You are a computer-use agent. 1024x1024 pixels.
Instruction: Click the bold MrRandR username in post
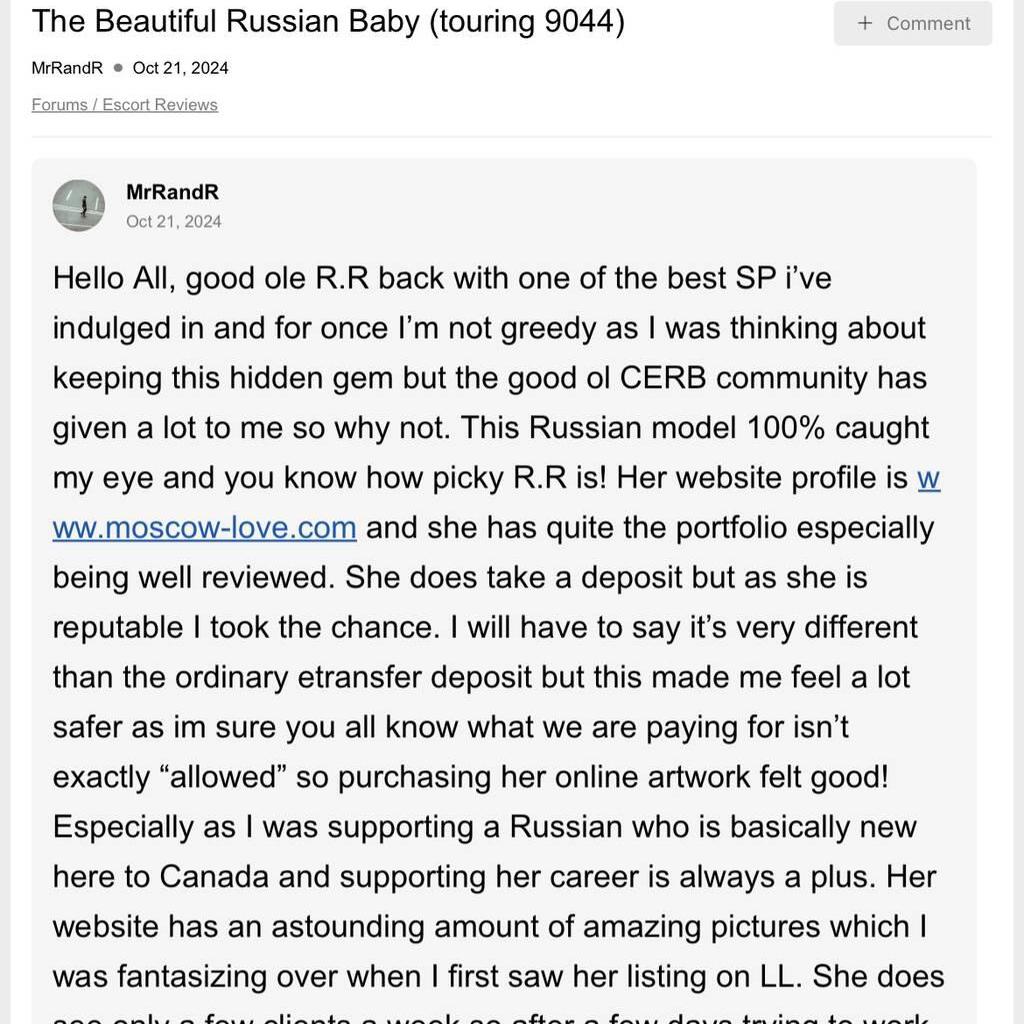click(x=172, y=192)
